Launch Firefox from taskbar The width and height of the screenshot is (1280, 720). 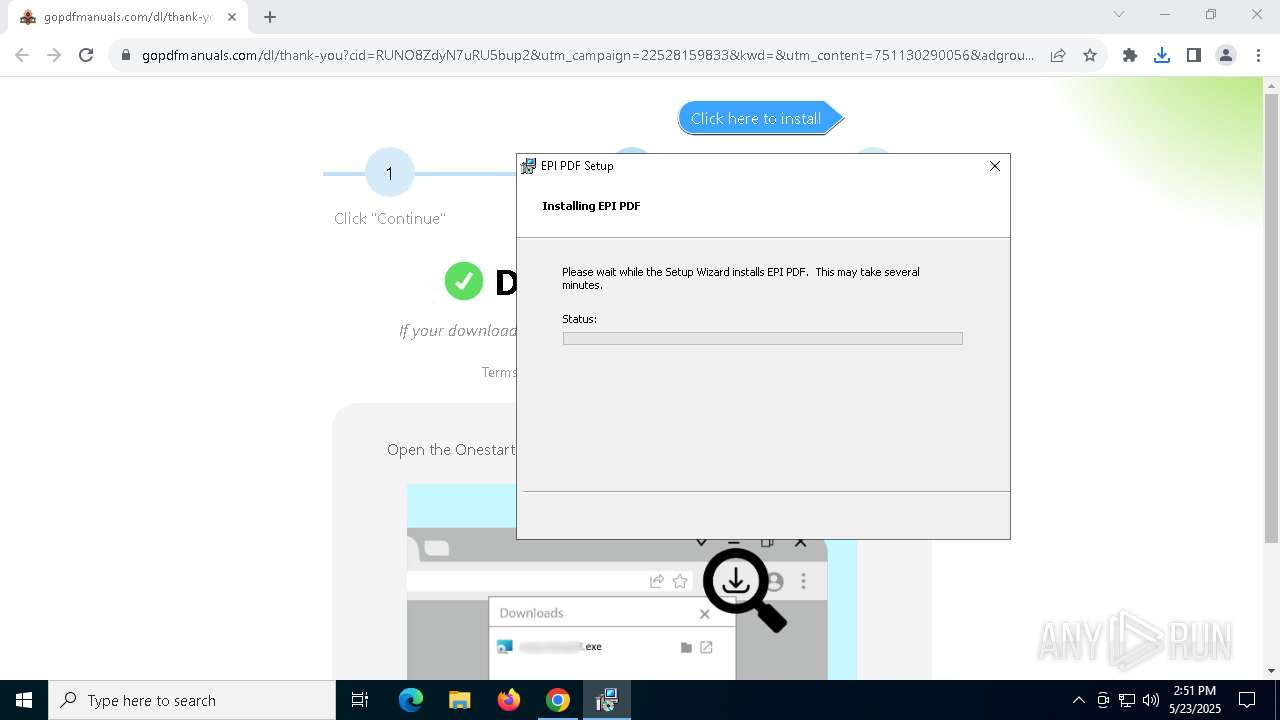pos(509,700)
